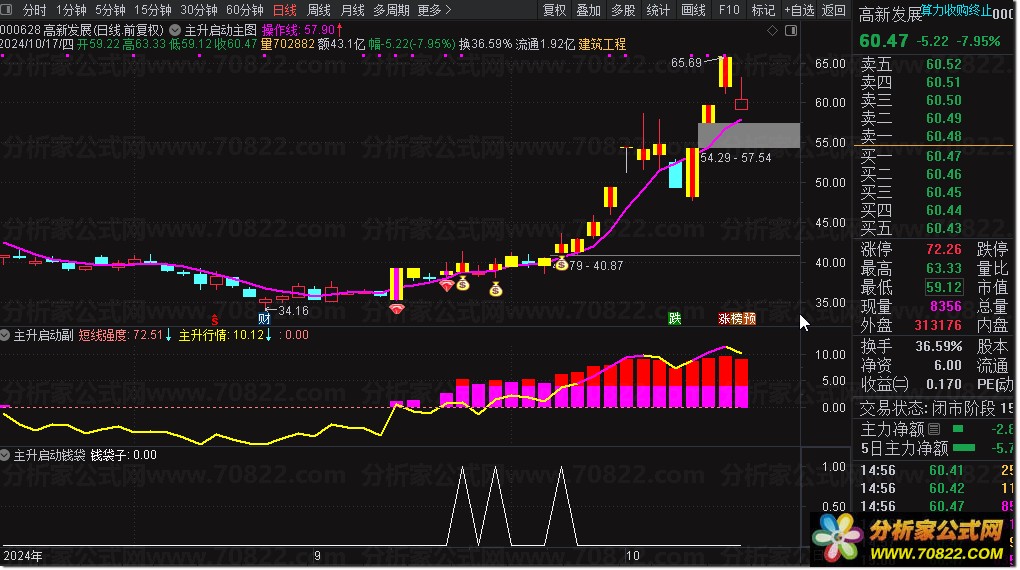
Task: Select the 30分钟 period tab
Action: [199, 10]
